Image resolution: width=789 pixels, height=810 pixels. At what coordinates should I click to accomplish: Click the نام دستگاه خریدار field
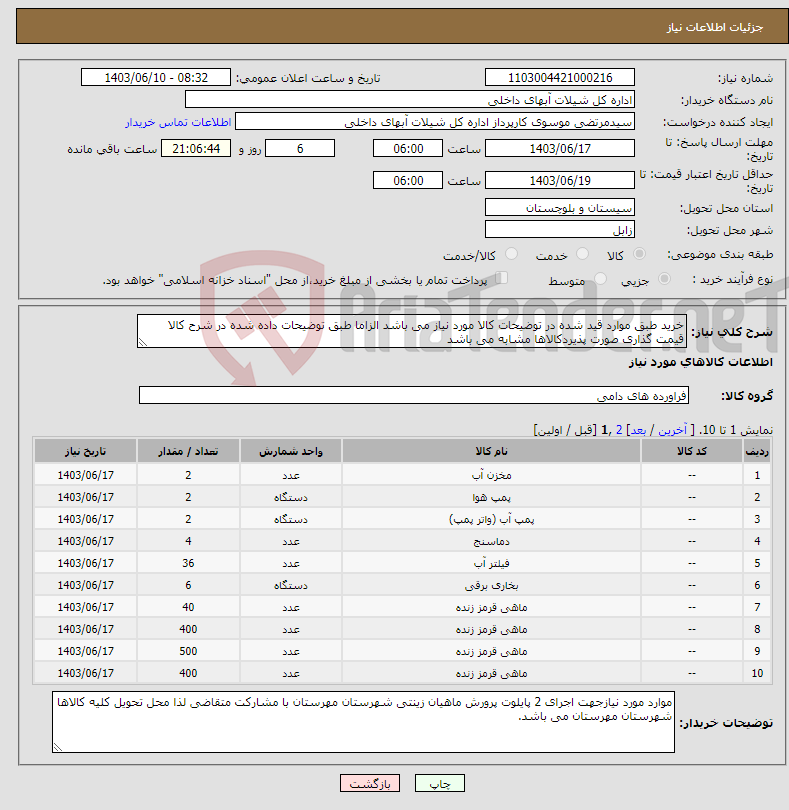tap(410, 100)
